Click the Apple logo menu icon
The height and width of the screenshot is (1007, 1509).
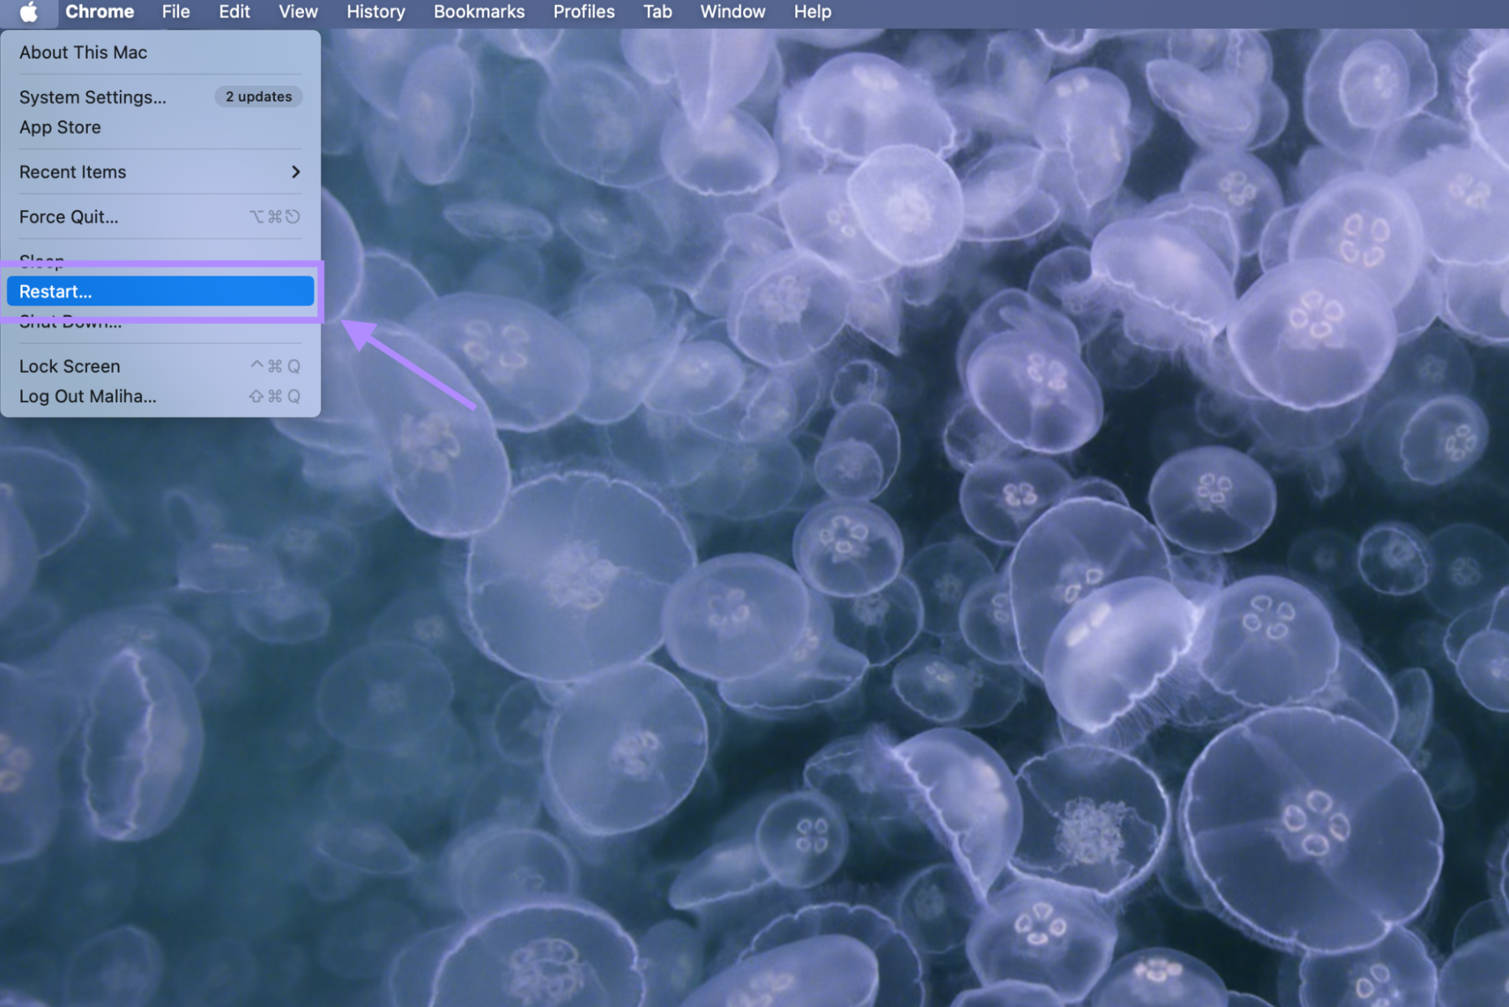[29, 12]
